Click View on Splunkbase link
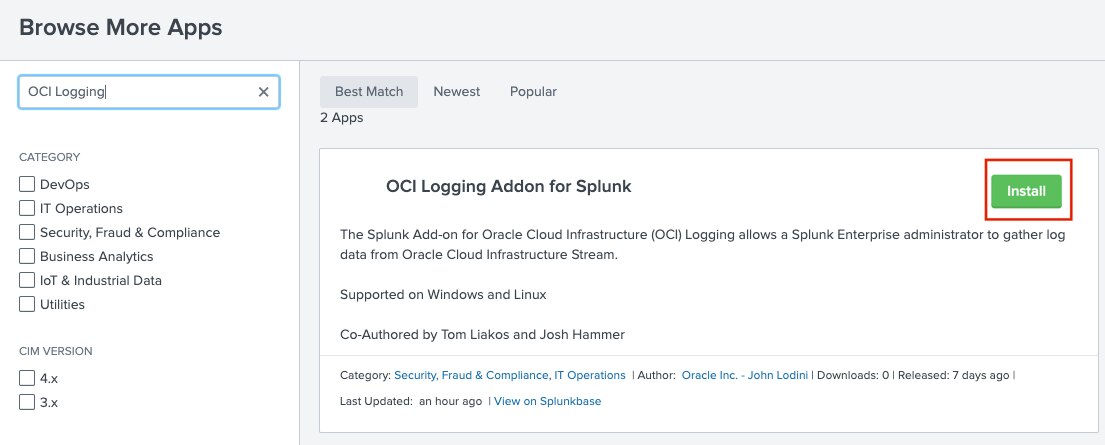 point(547,402)
